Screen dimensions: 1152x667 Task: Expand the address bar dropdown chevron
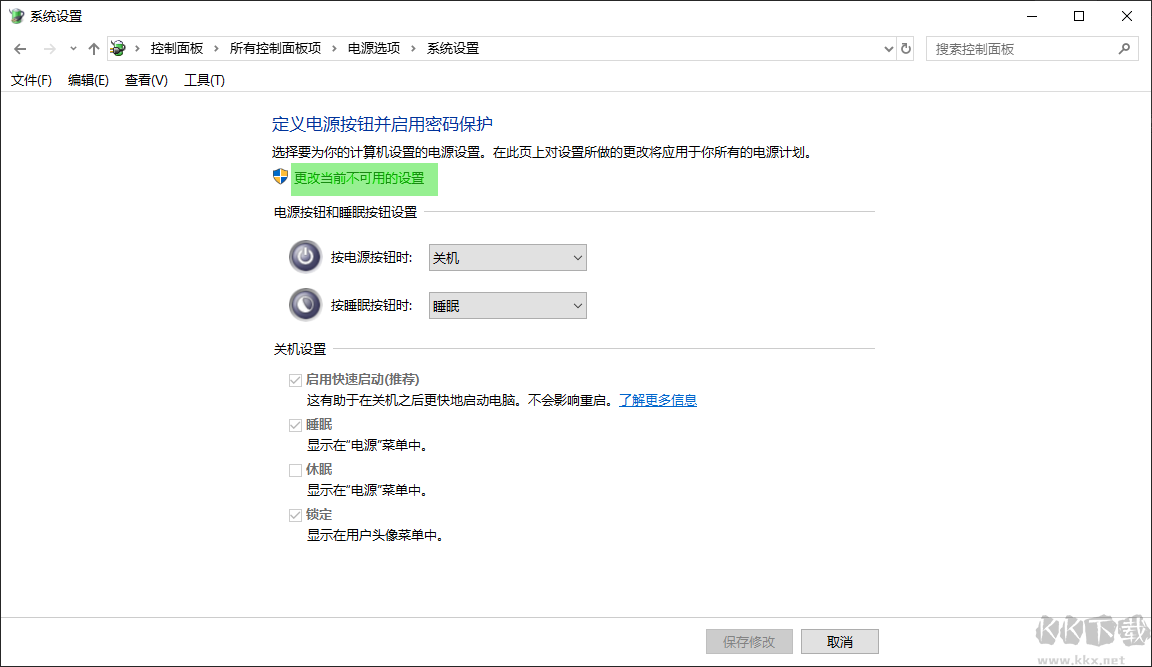click(x=888, y=47)
